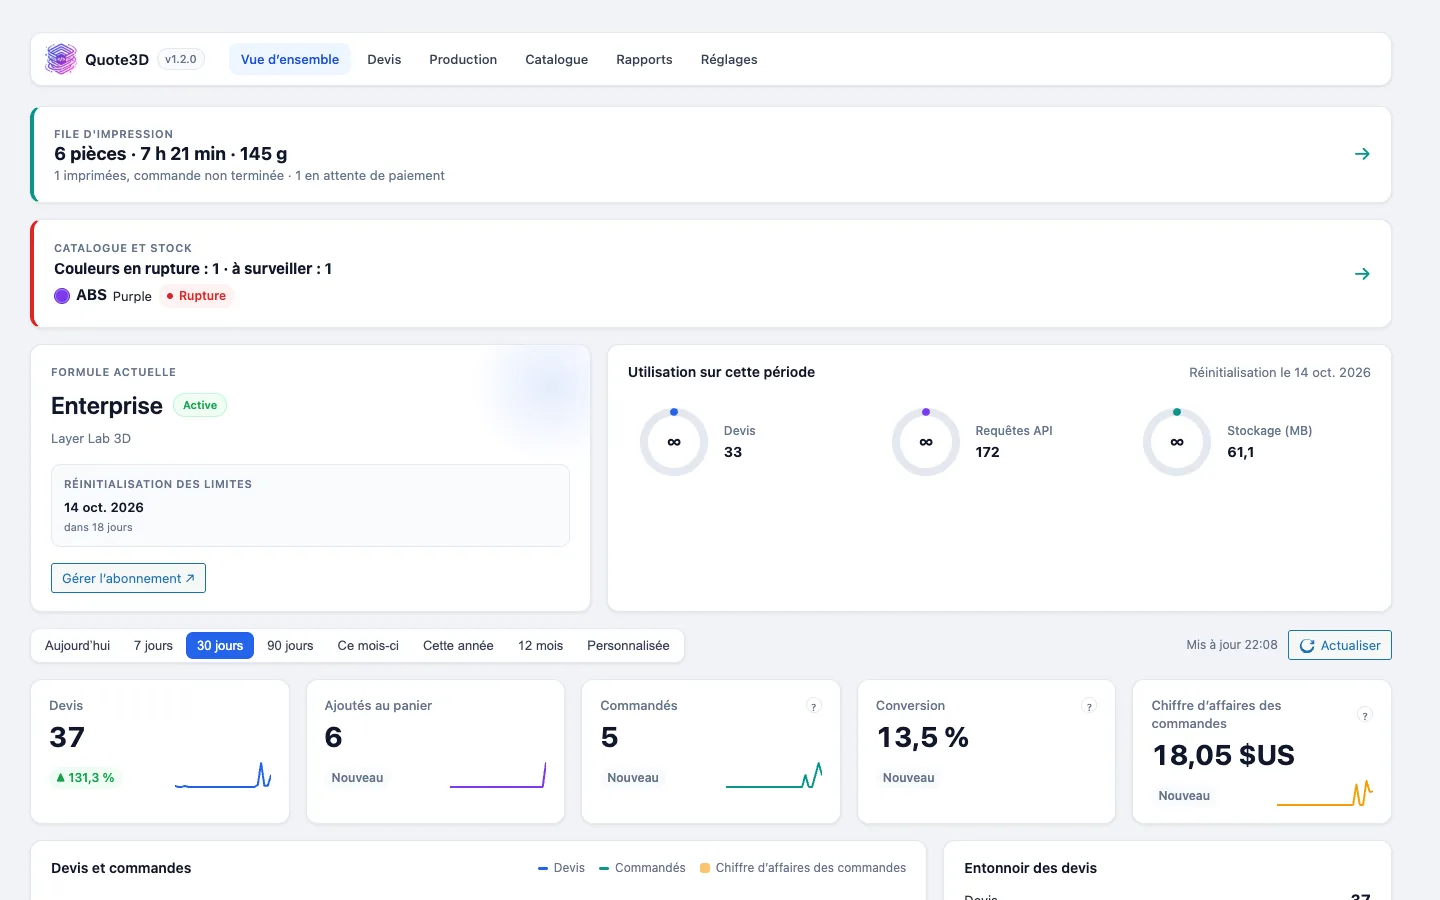Click the Nouveau badge on the Conversion card

[908, 777]
